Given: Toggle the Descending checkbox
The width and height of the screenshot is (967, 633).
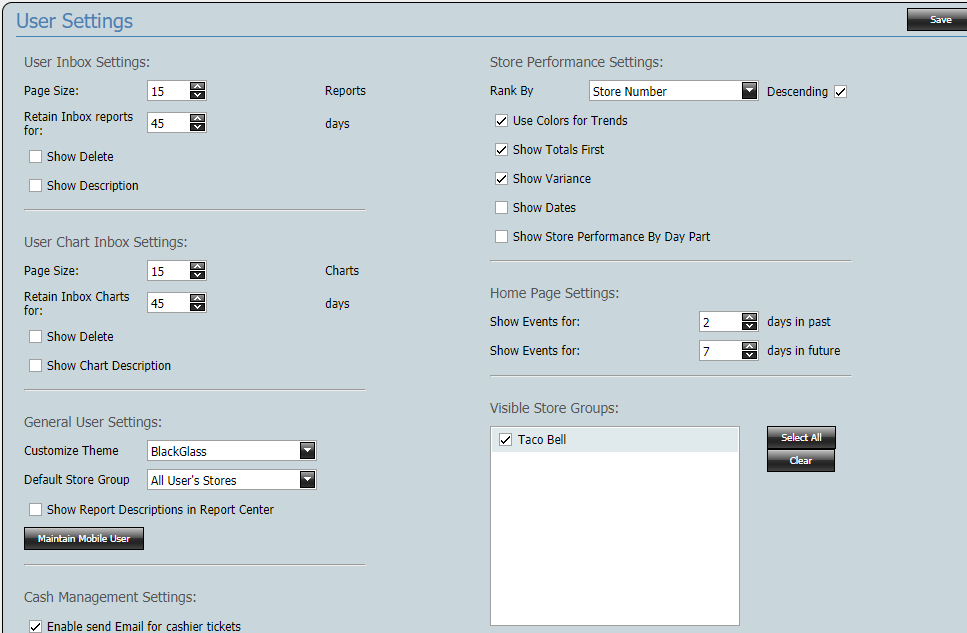Looking at the screenshot, I should coord(840,91).
